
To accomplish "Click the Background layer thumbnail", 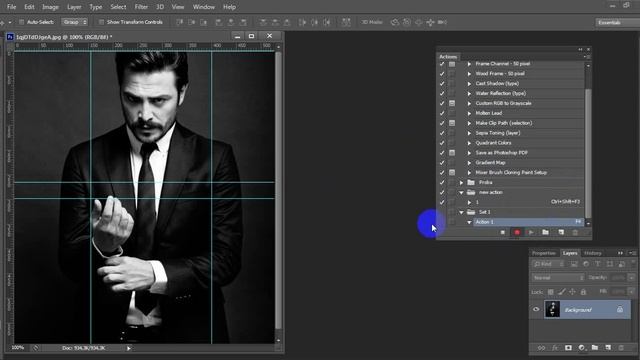I will click(553, 309).
